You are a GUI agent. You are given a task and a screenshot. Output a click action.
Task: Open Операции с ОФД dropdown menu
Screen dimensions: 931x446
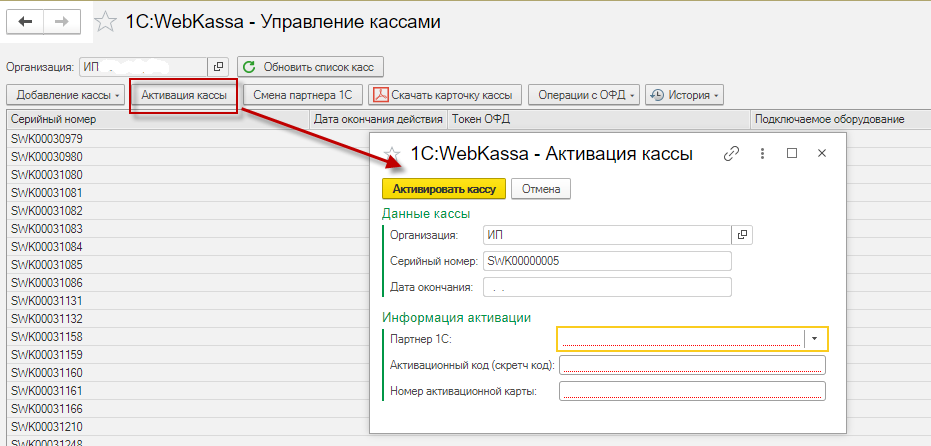[x=584, y=95]
